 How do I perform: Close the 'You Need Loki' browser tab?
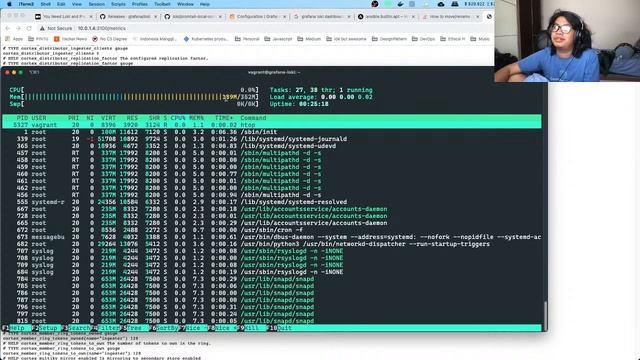[91, 17]
